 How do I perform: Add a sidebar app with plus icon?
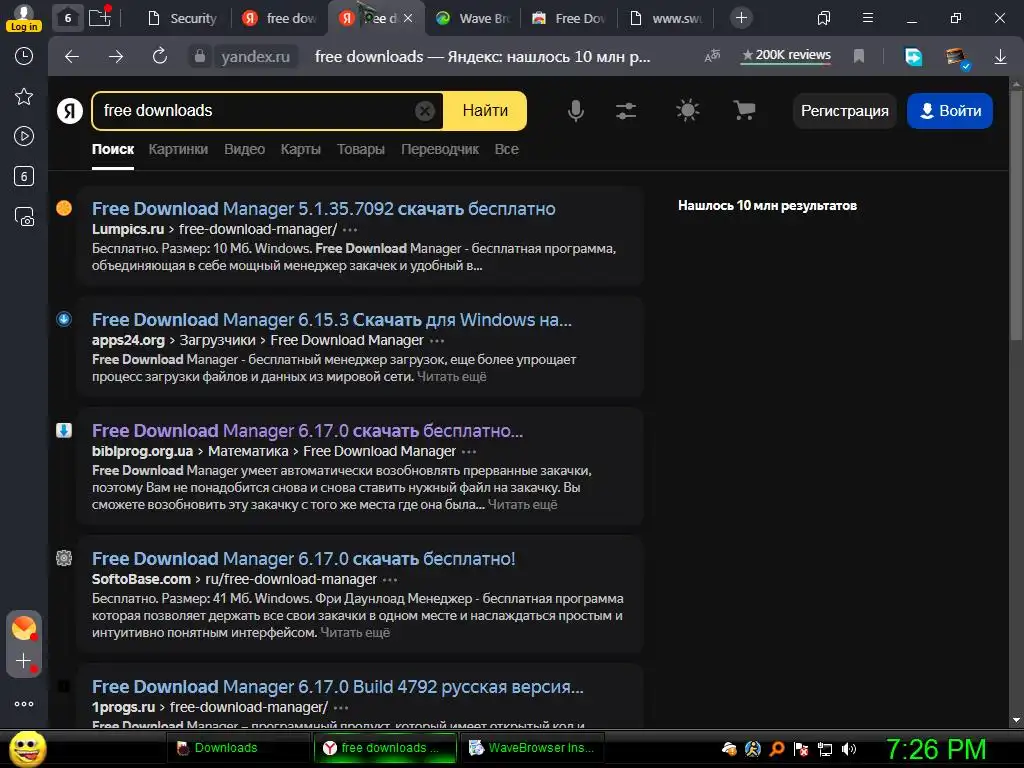tap(24, 661)
